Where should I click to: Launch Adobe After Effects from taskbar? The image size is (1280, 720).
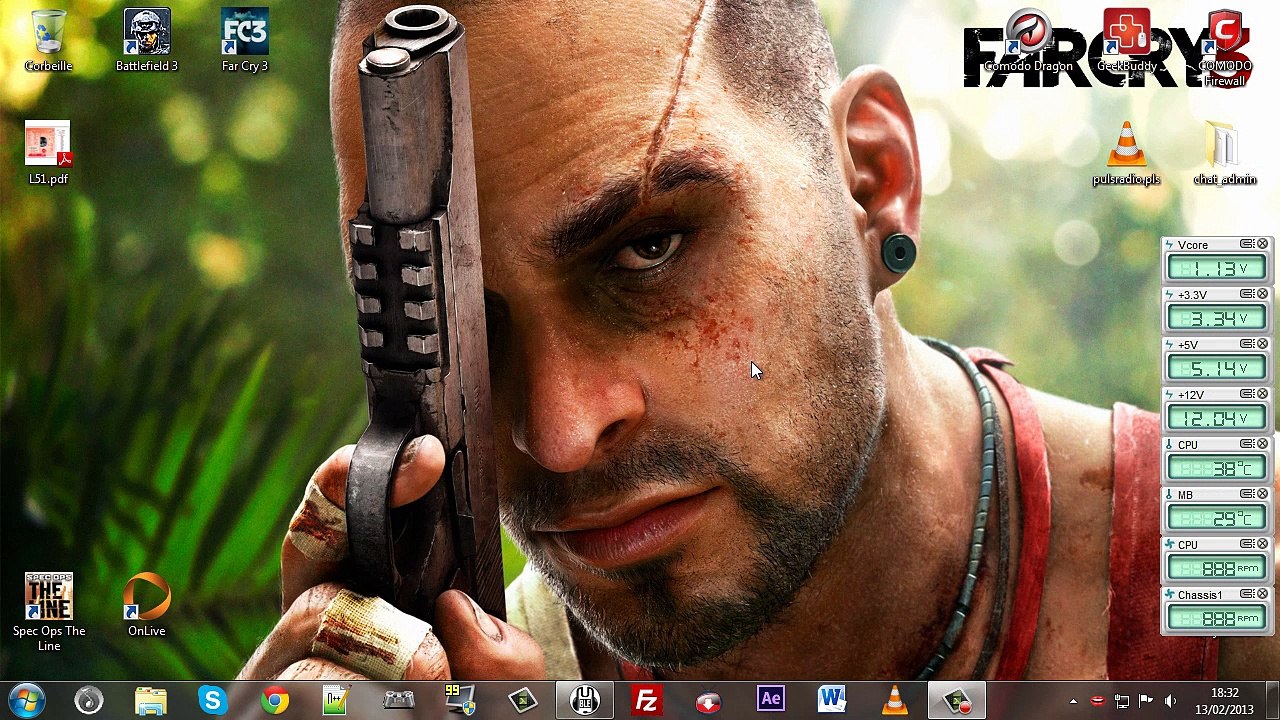[770, 700]
